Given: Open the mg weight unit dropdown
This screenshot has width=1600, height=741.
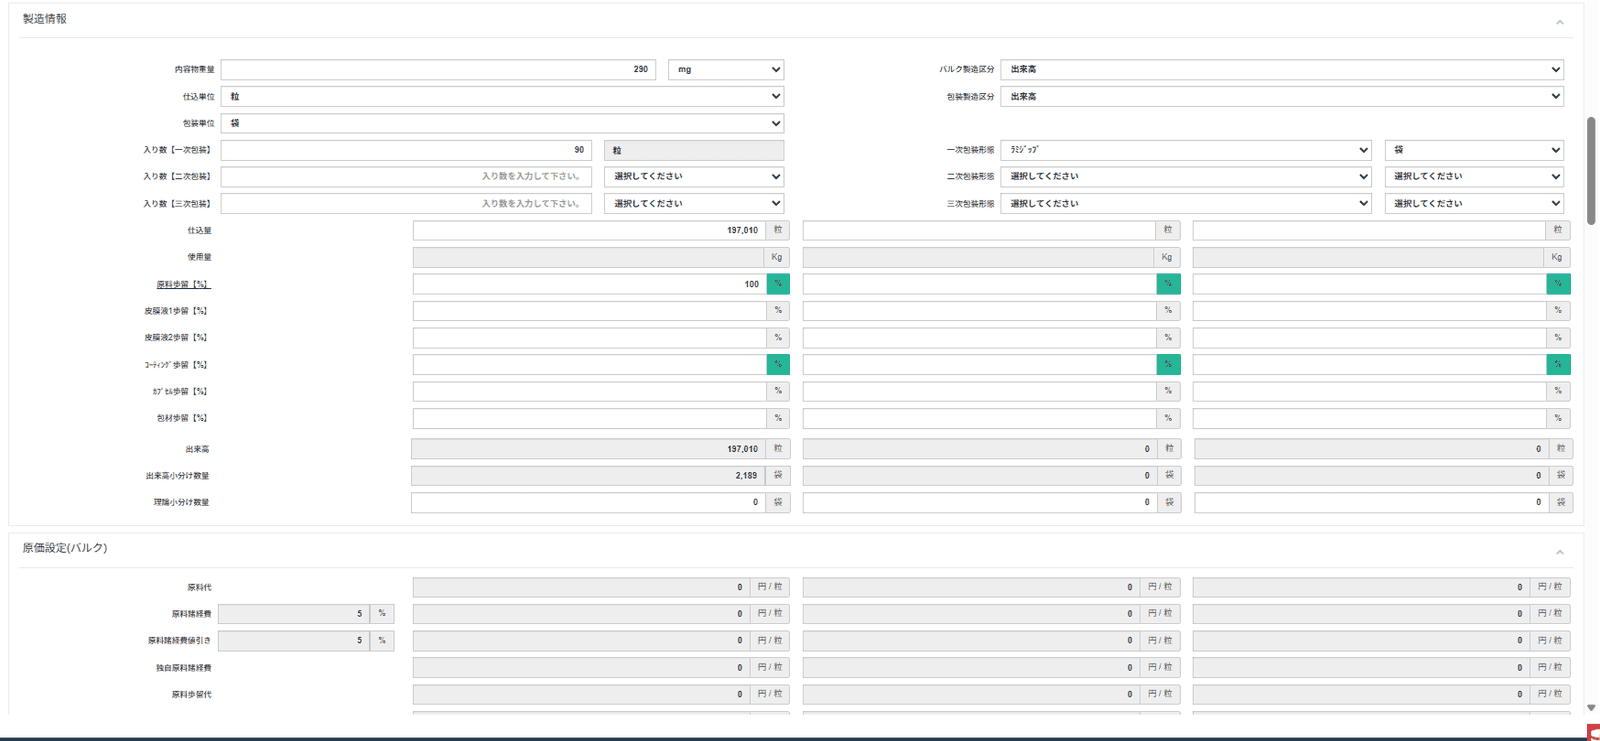Looking at the screenshot, I should click(726, 70).
